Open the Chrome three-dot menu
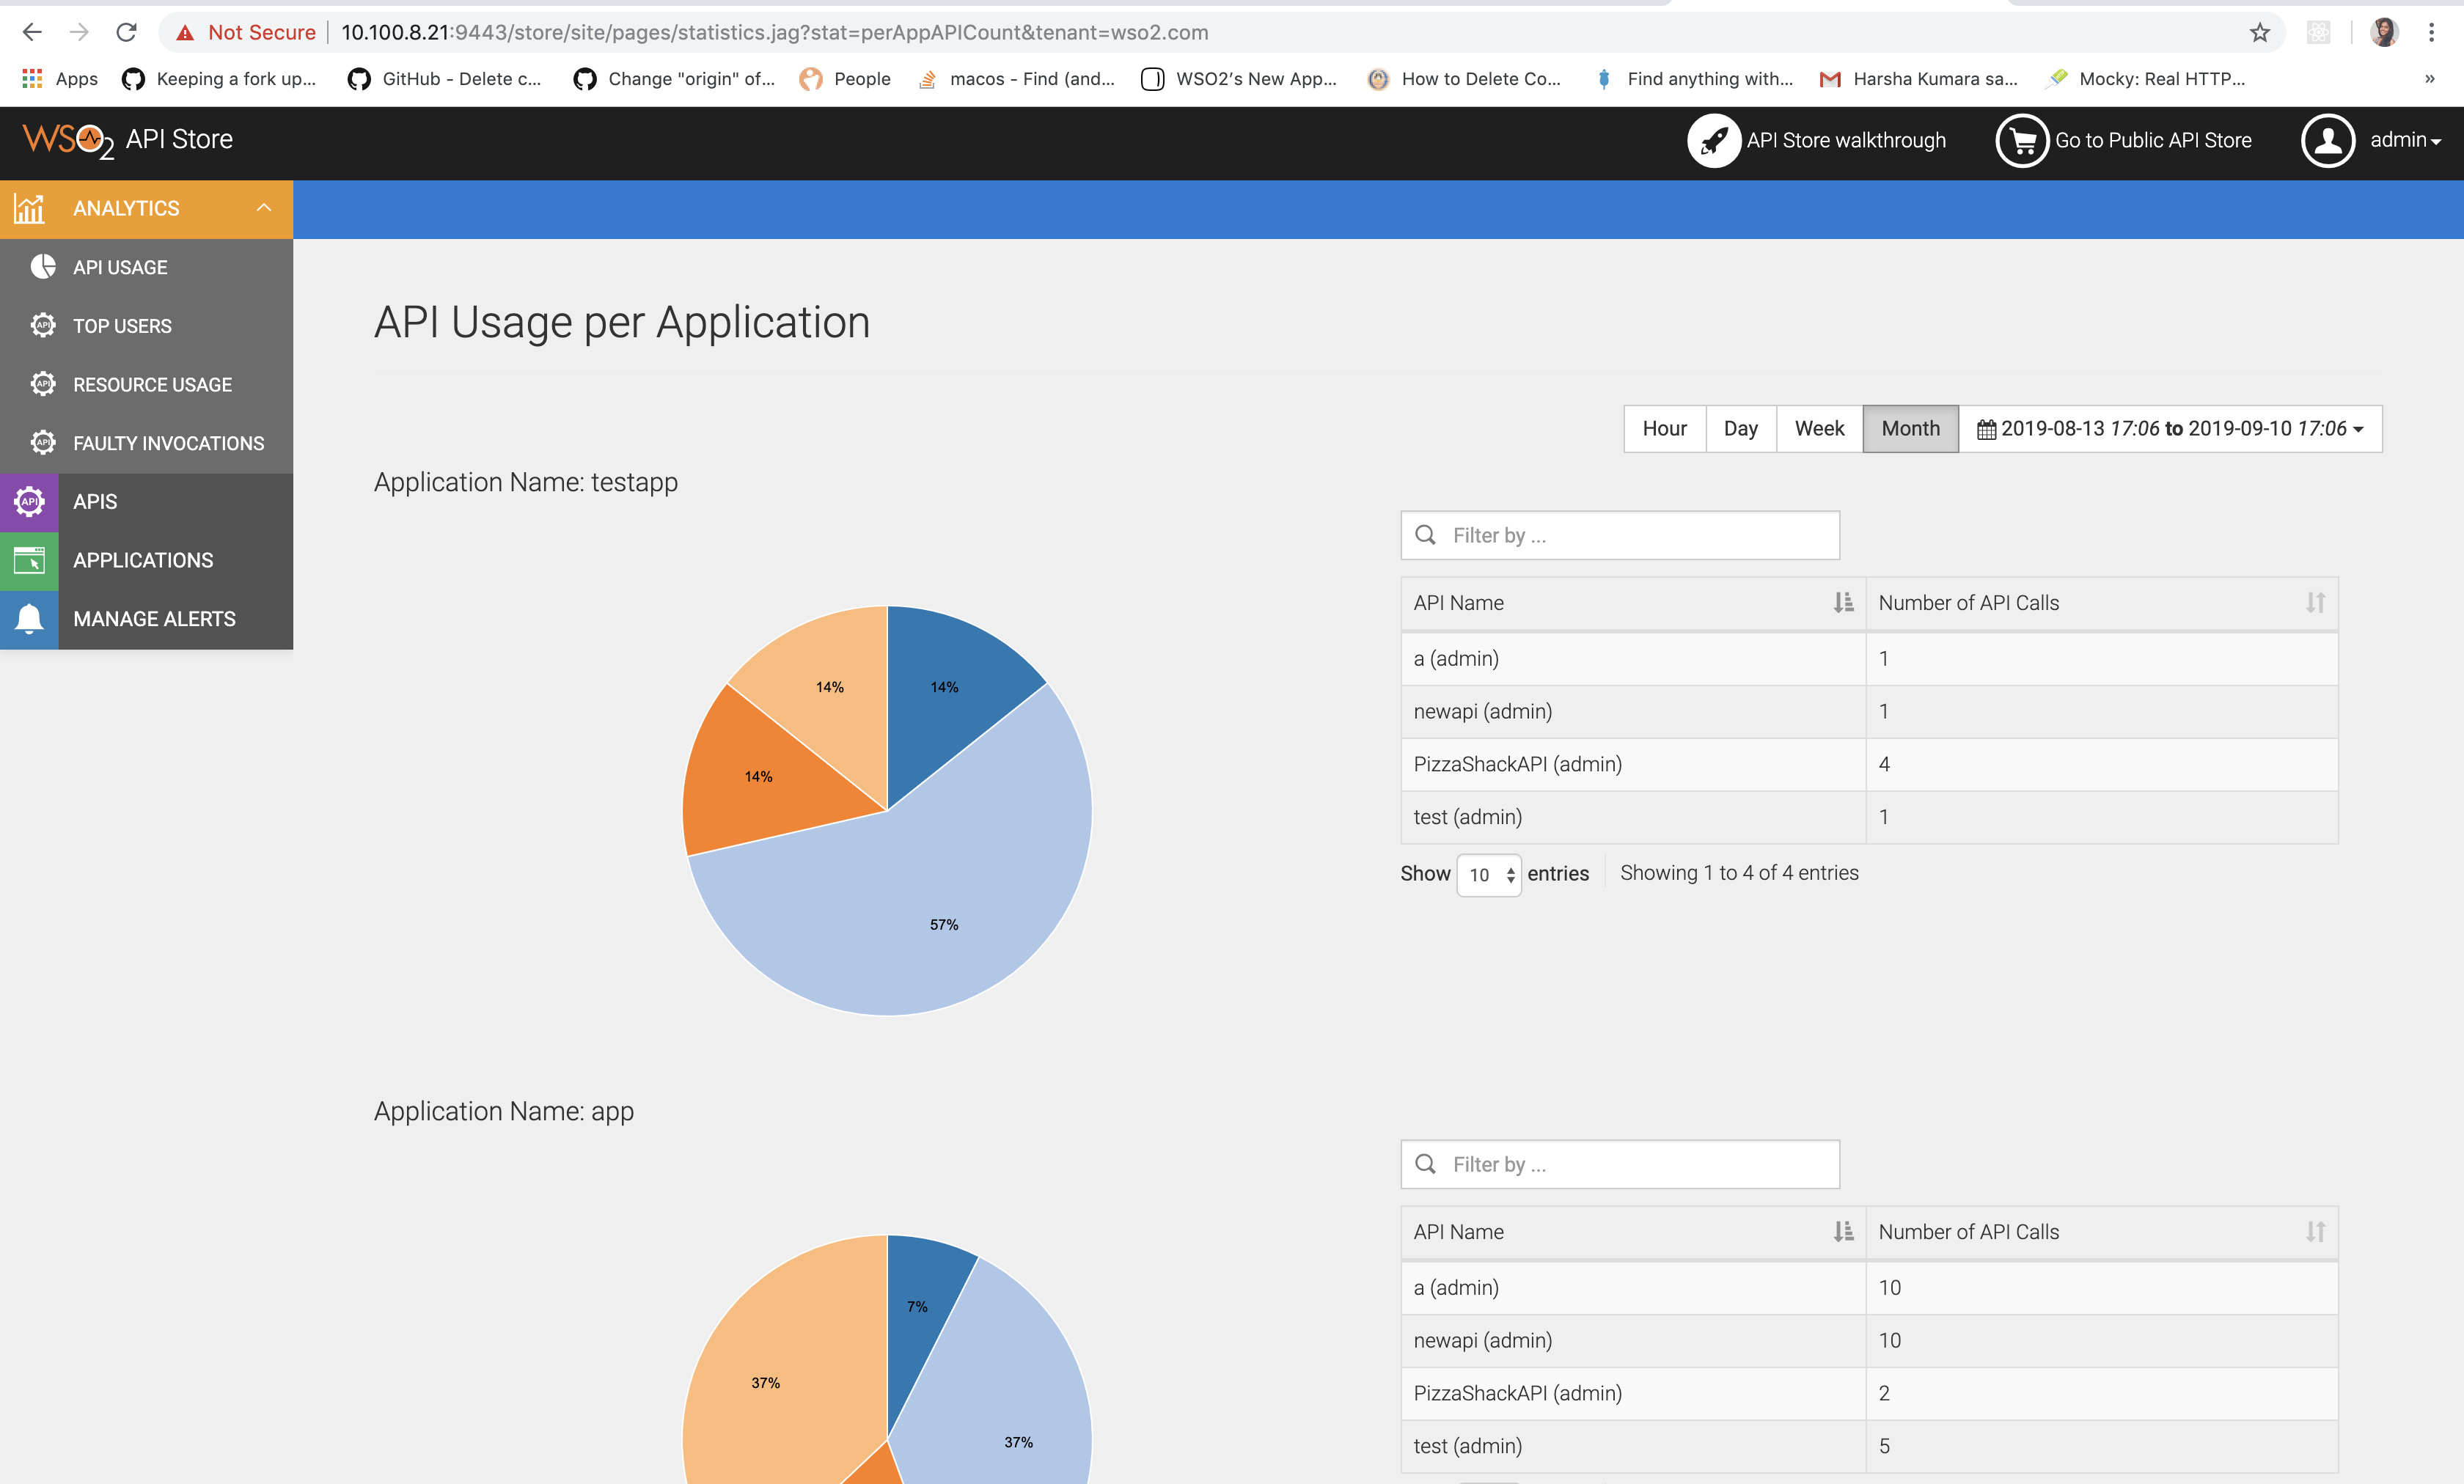This screenshot has width=2464, height=1484. 2431,32
